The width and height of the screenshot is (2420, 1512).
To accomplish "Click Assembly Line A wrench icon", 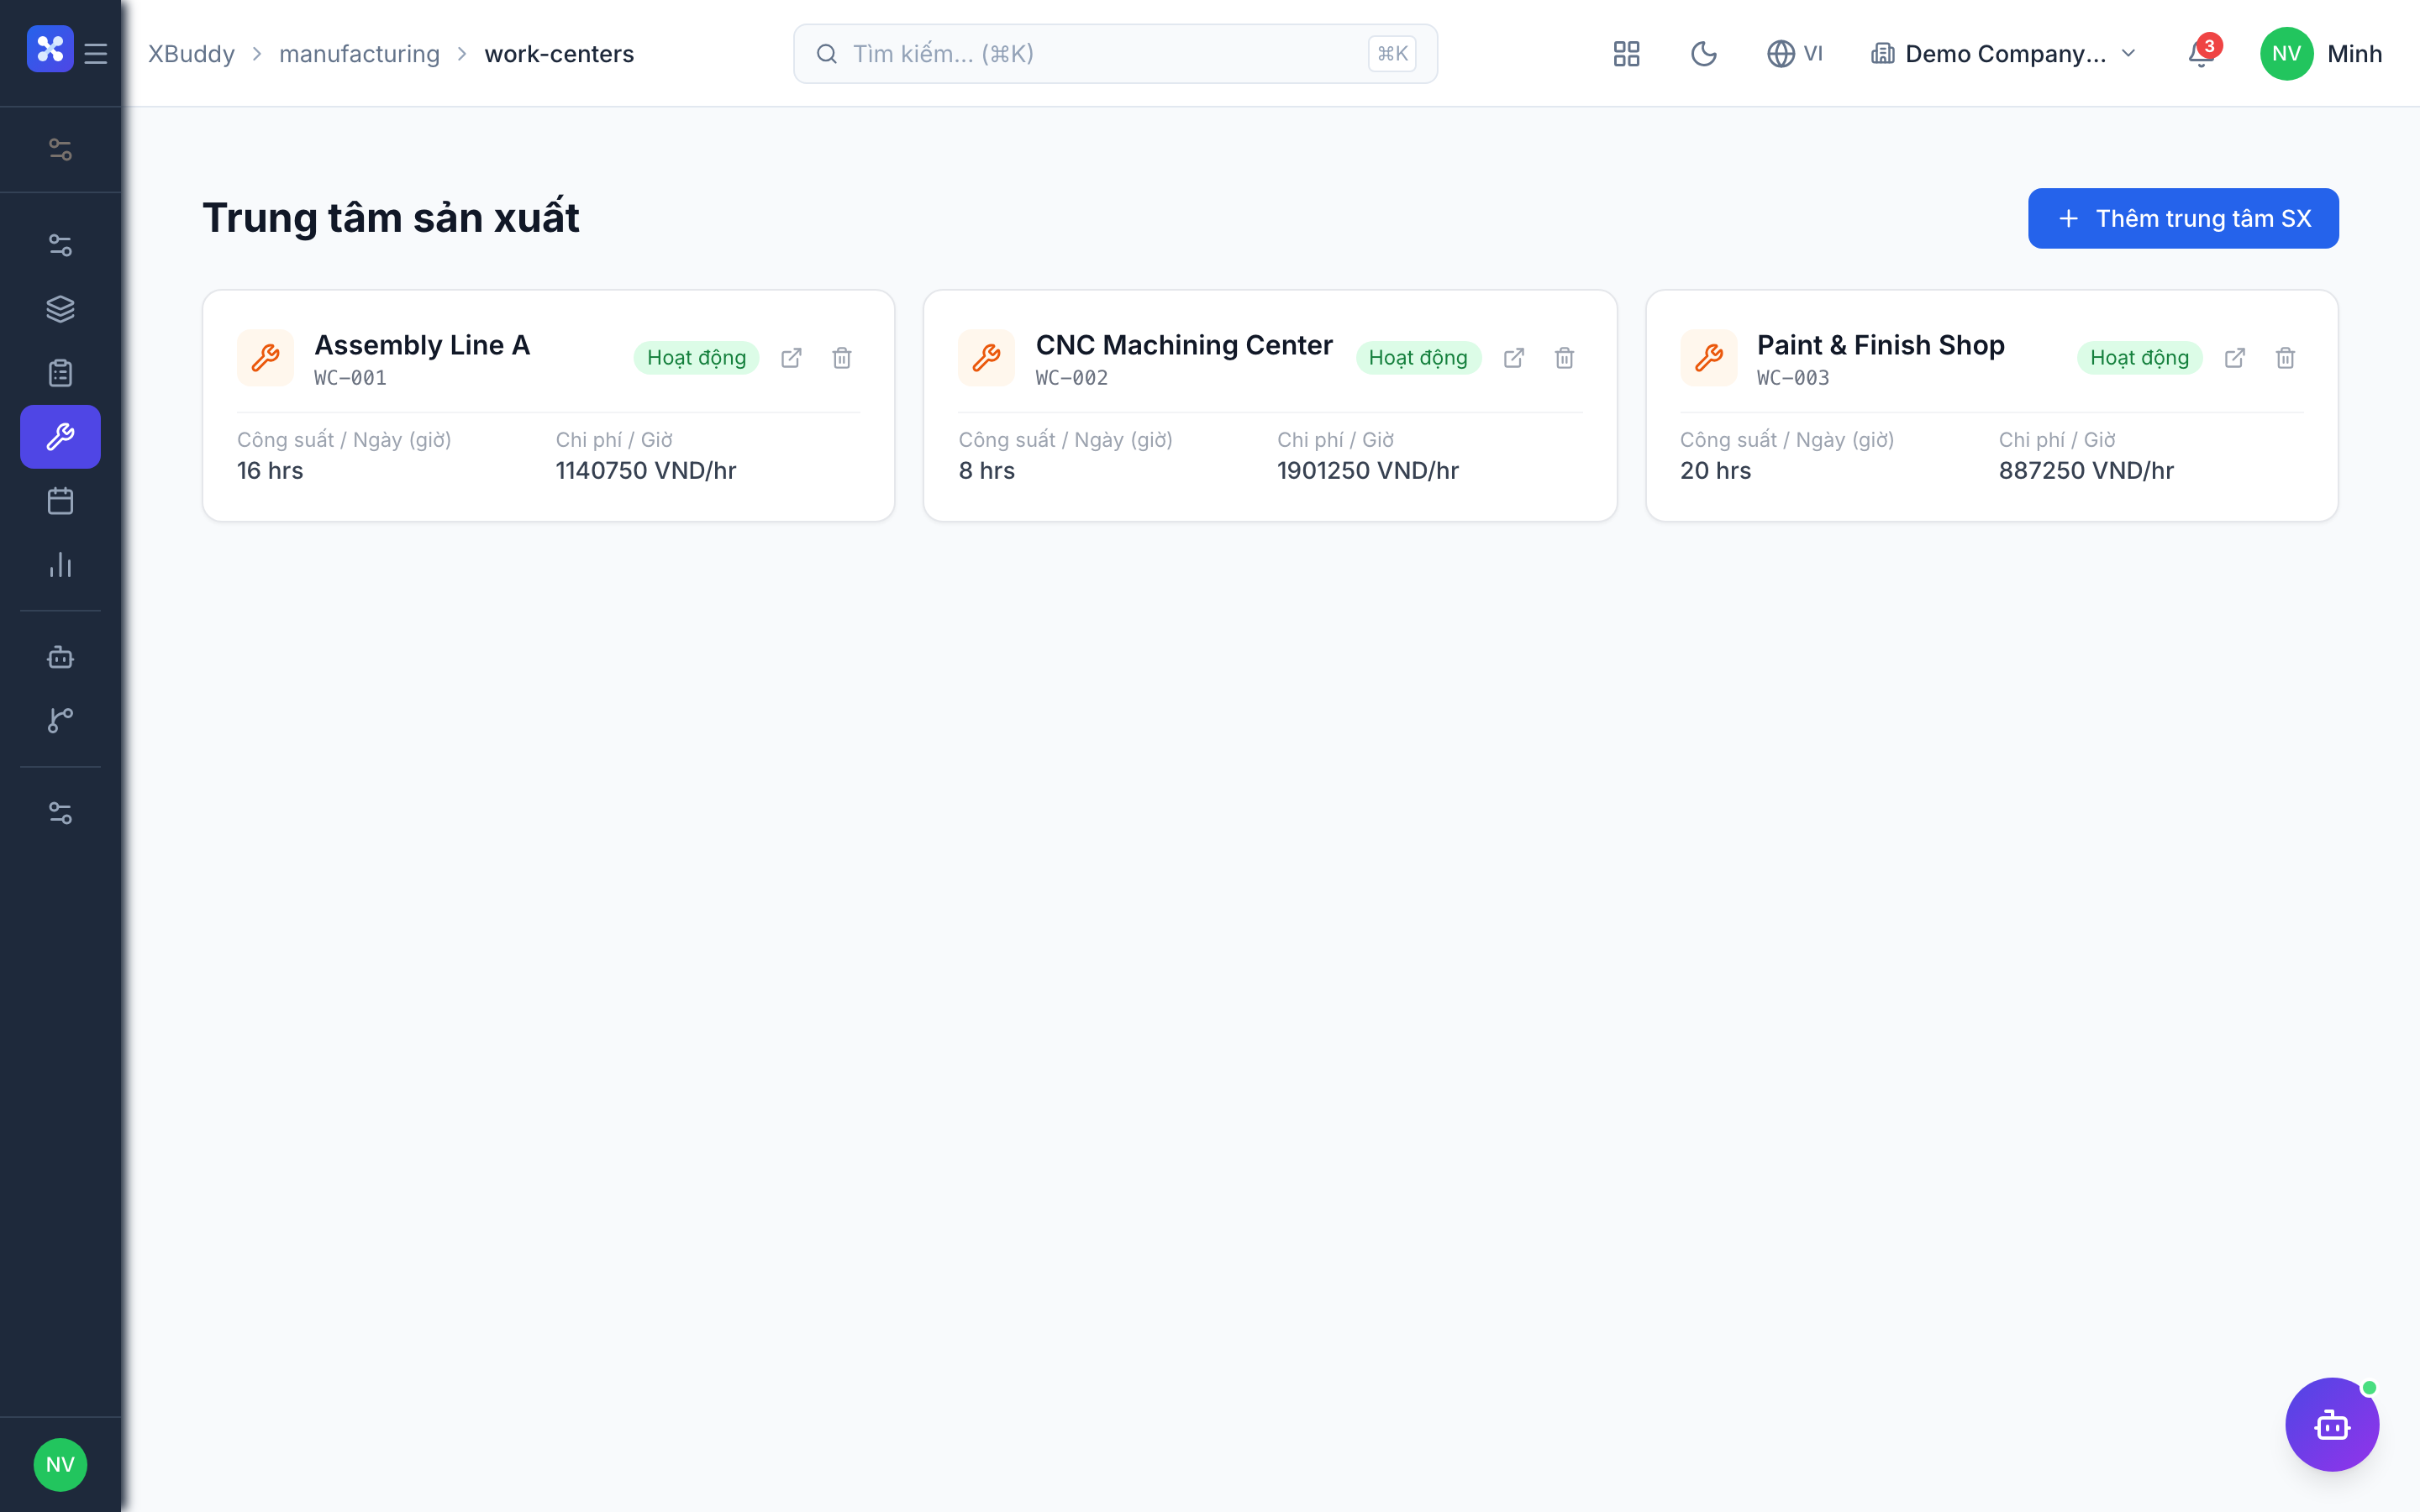I will (x=265, y=358).
